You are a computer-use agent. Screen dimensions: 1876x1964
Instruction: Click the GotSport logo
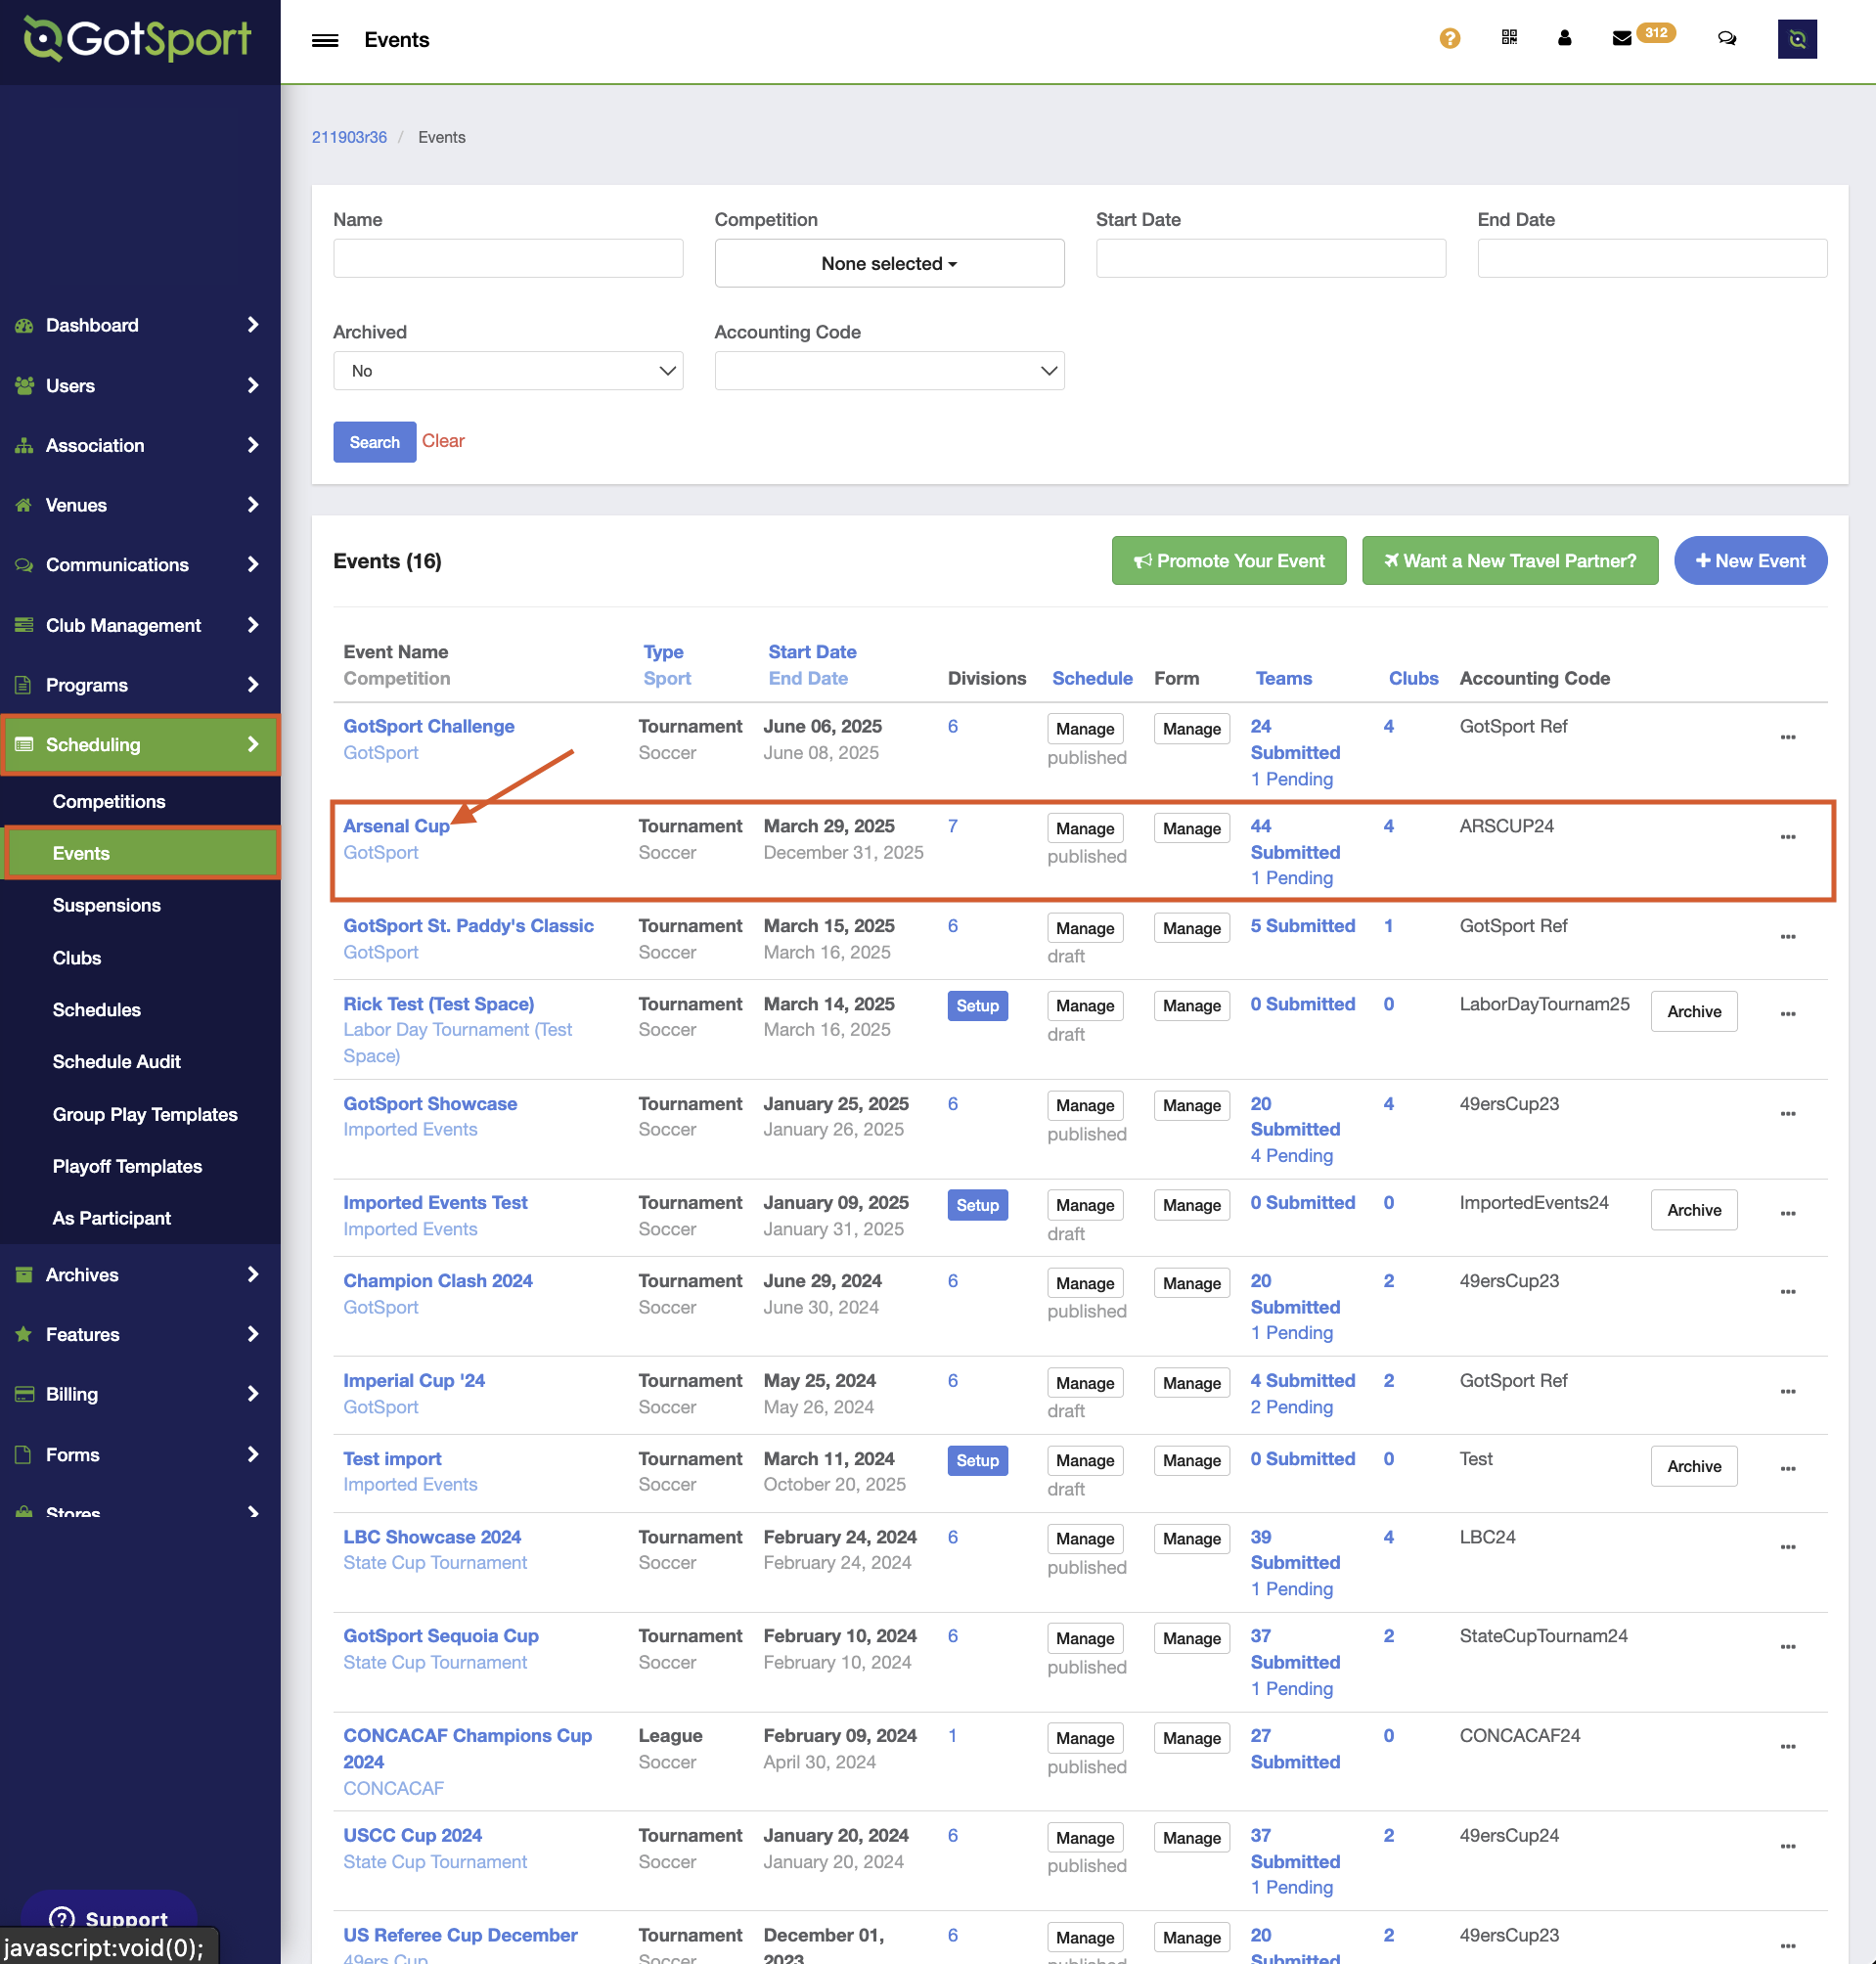point(138,39)
